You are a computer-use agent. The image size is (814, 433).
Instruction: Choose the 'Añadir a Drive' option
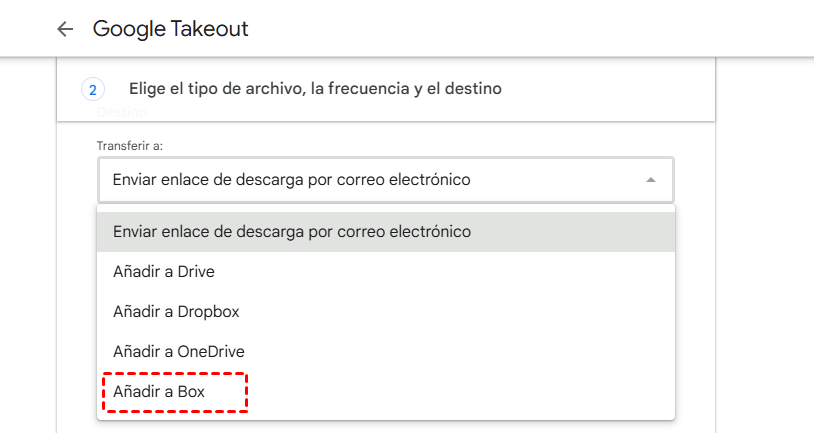pyautogui.click(x=164, y=271)
